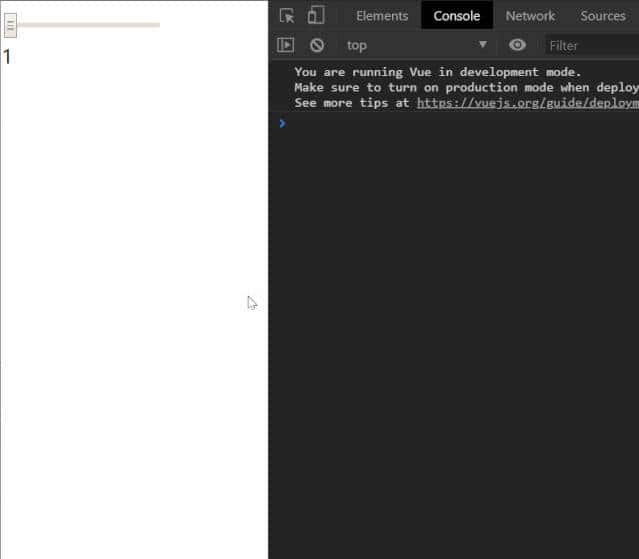Activate the inspect element picker icon
The width and height of the screenshot is (639, 559).
tap(287, 15)
